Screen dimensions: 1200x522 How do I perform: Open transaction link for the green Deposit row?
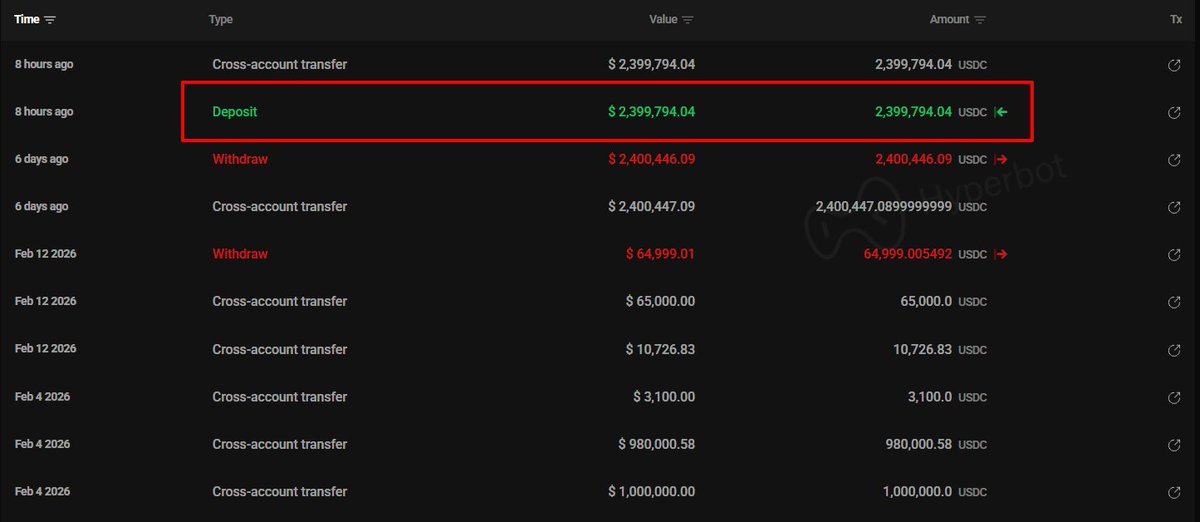point(1175,112)
